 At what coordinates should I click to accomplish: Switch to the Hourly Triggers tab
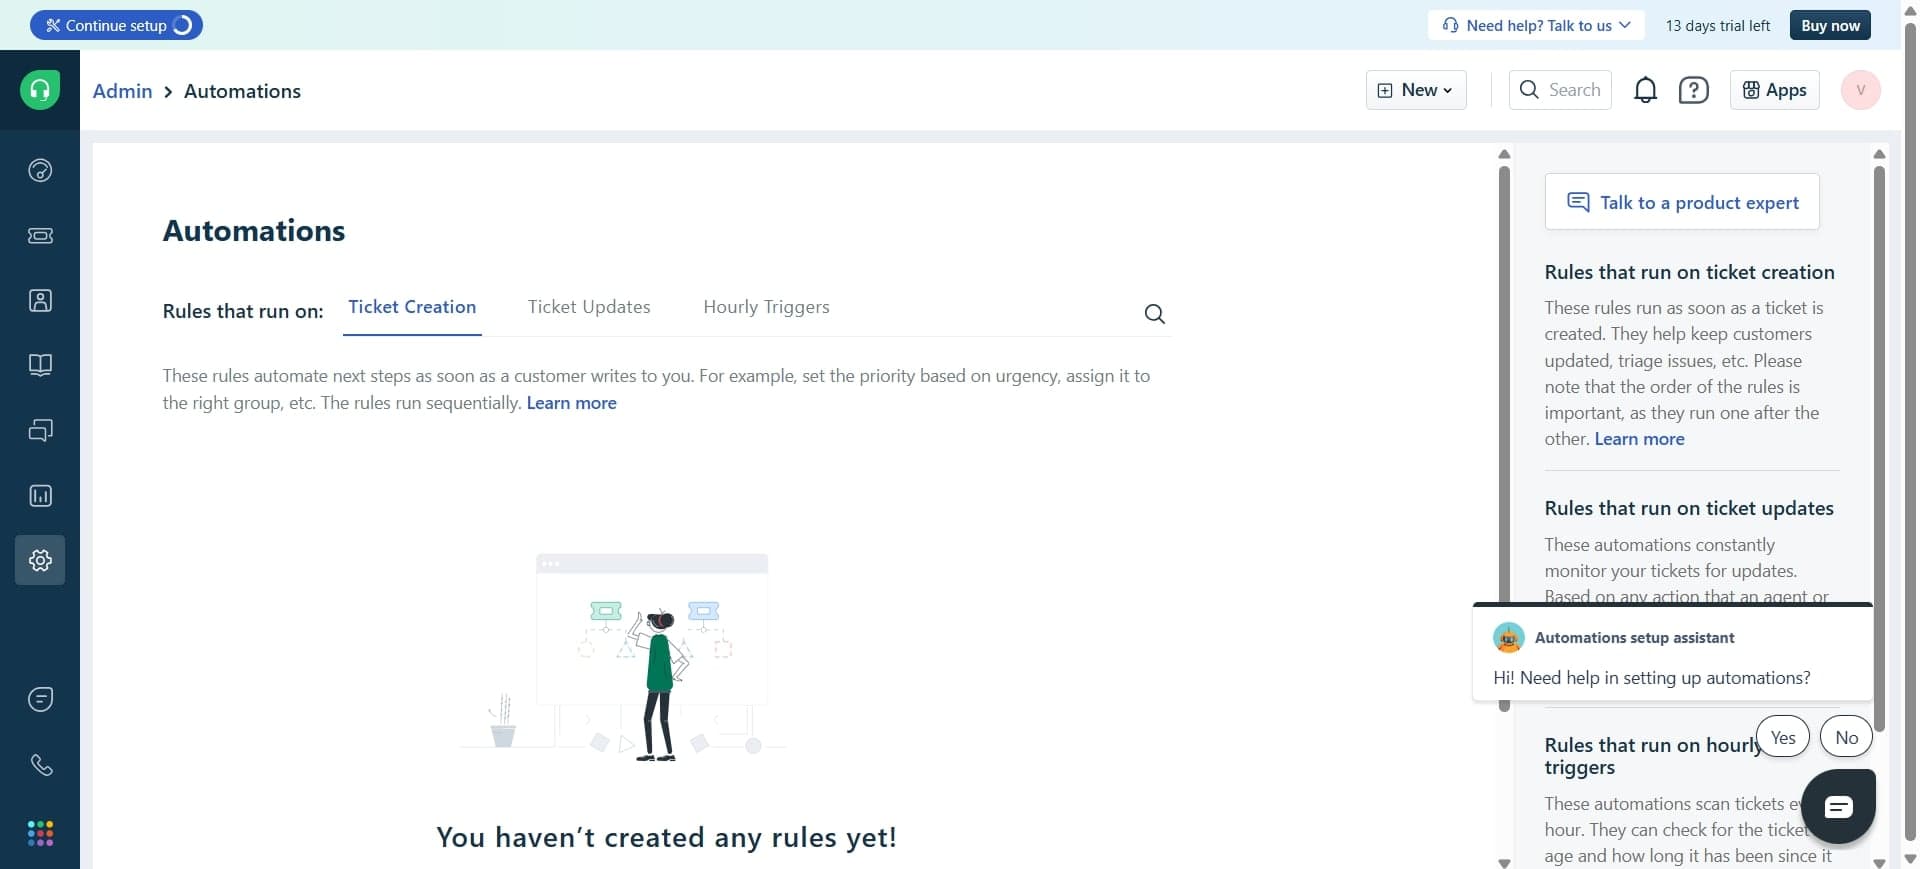click(766, 307)
